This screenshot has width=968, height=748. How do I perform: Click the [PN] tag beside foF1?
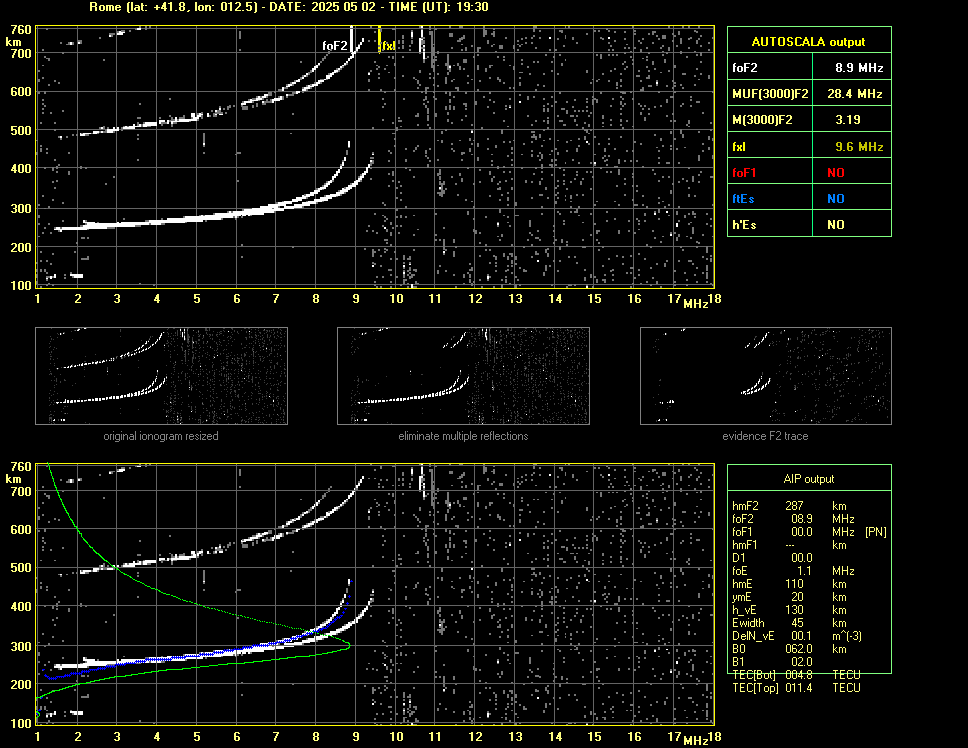point(875,532)
